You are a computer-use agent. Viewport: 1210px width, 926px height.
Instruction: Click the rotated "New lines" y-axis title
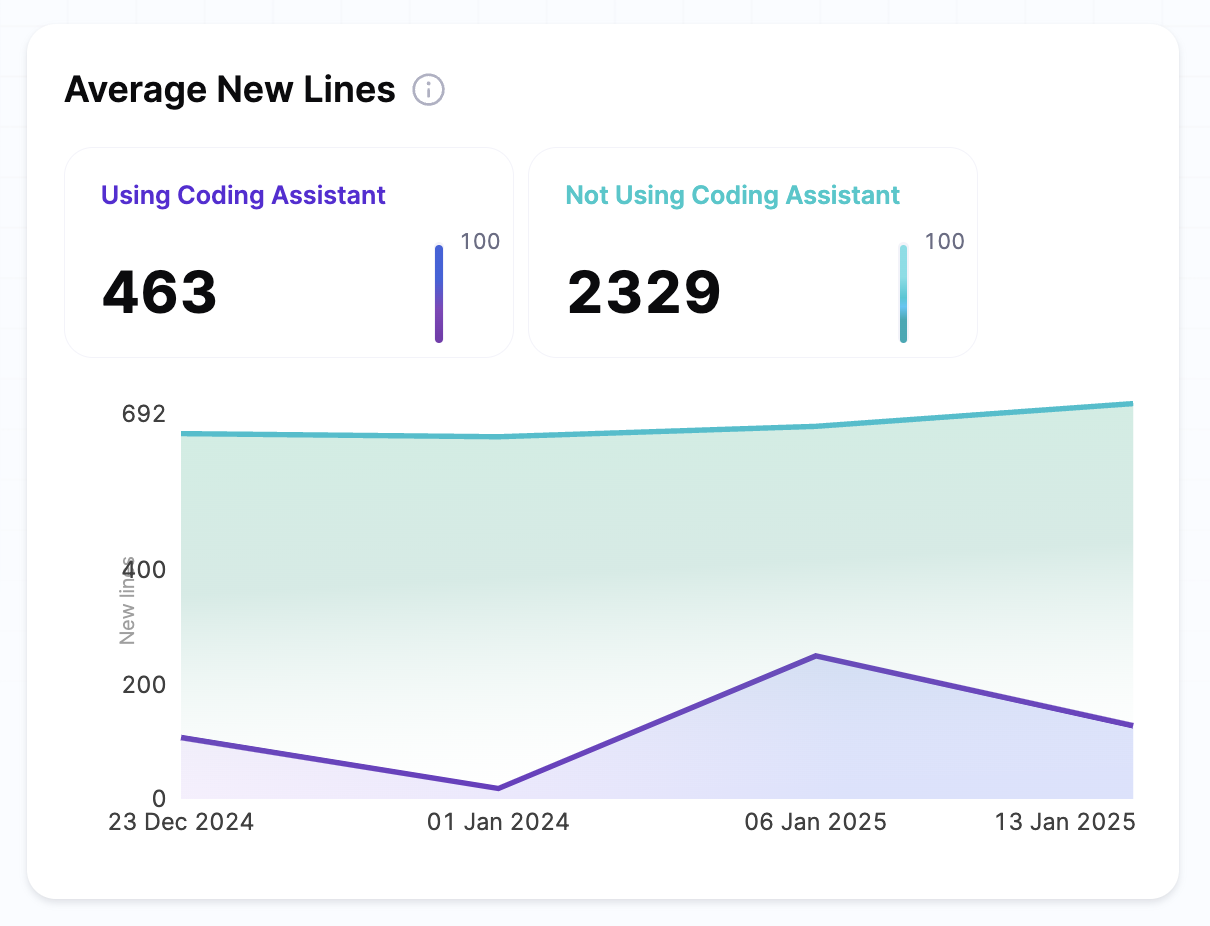point(127,600)
